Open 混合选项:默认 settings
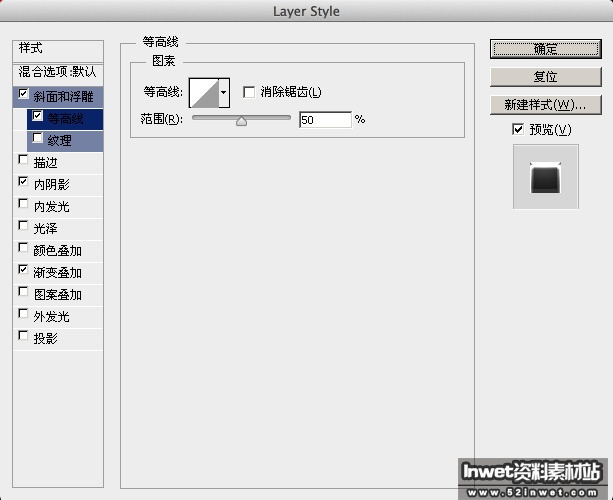Image resolution: width=613 pixels, height=500 pixels. pos(58,73)
